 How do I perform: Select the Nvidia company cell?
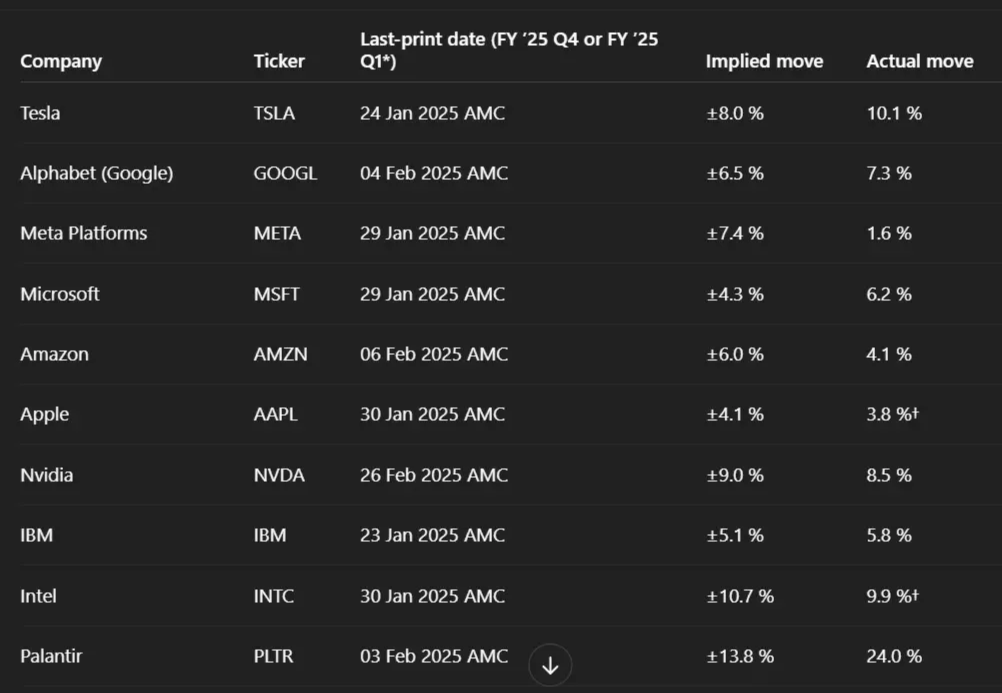pos(47,475)
